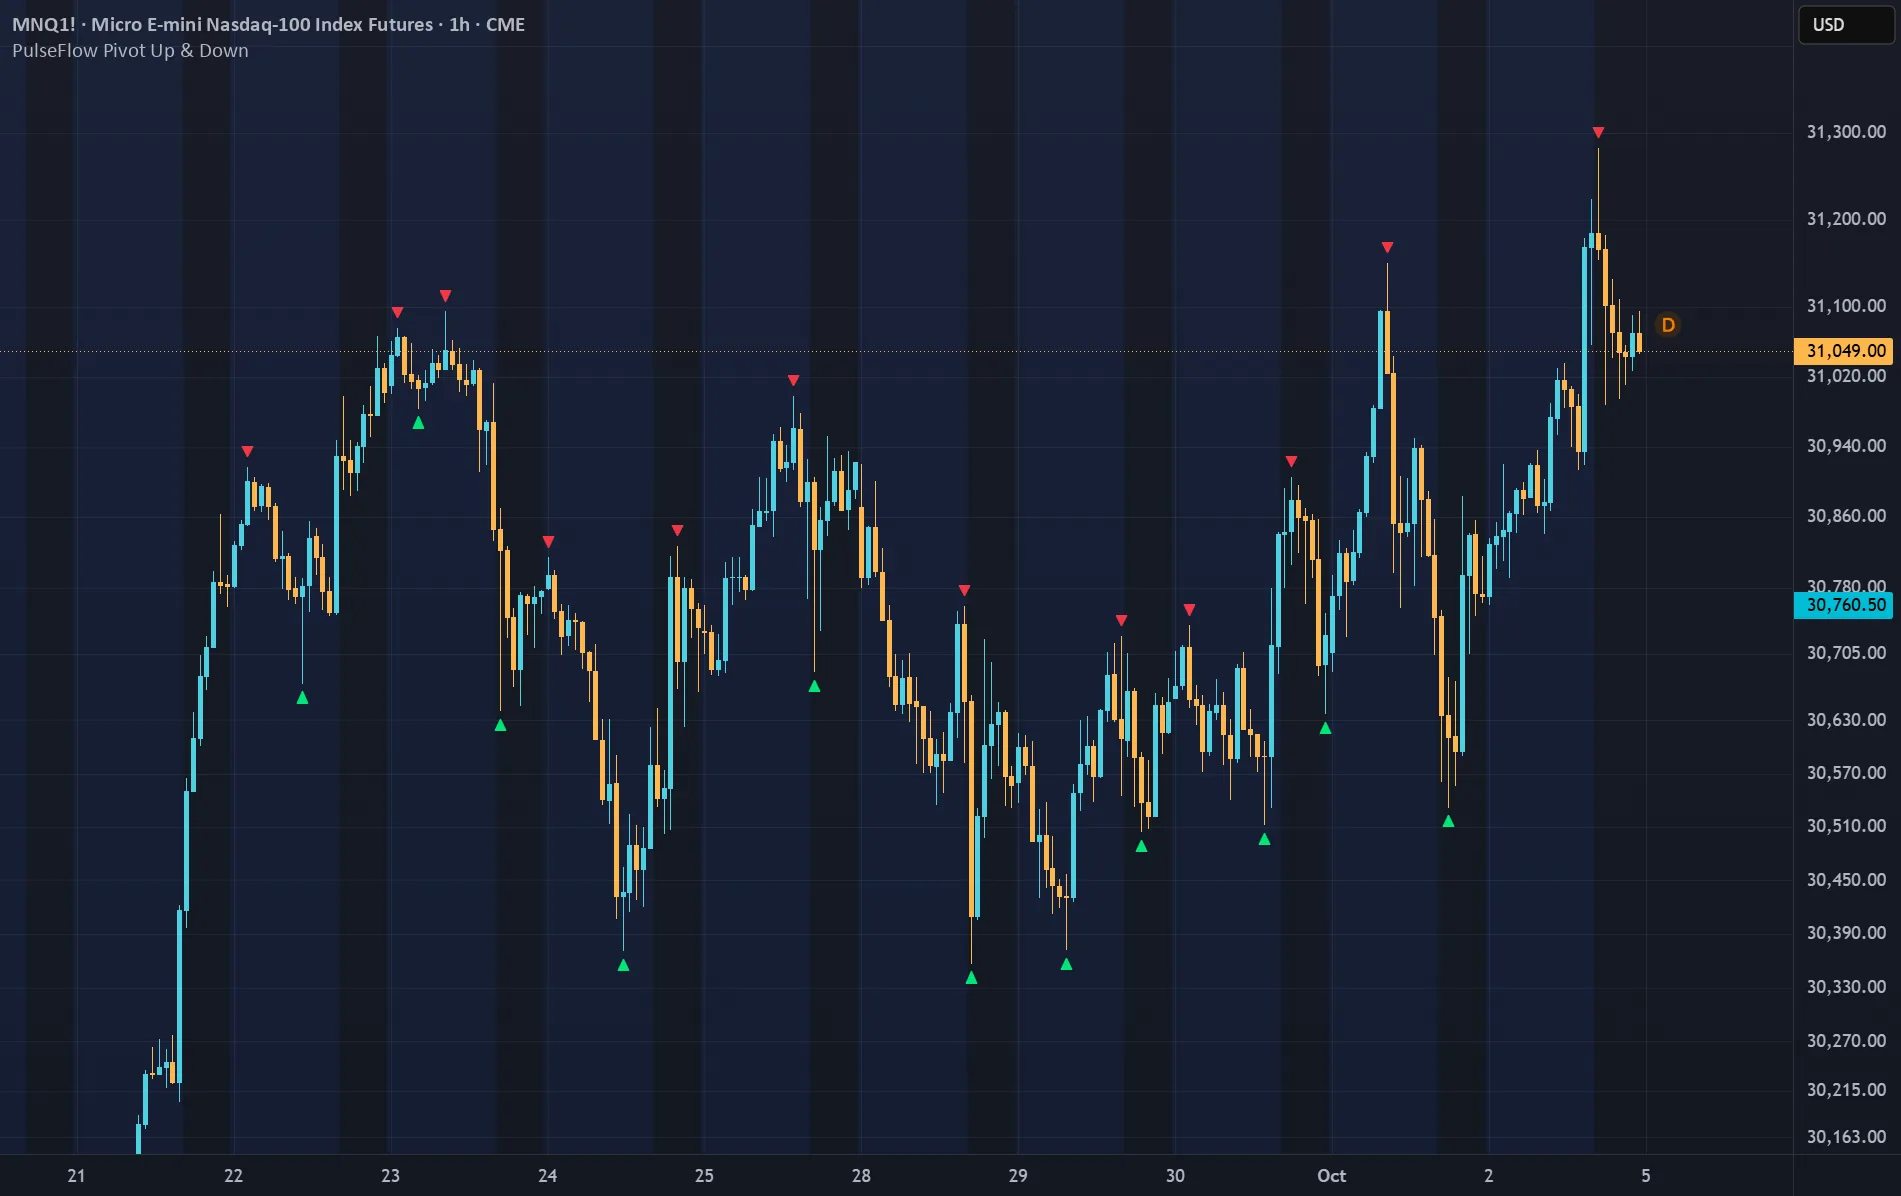Click the 30,215.00 price axis label
Screen dimensions: 1901x1196
point(1846,1090)
